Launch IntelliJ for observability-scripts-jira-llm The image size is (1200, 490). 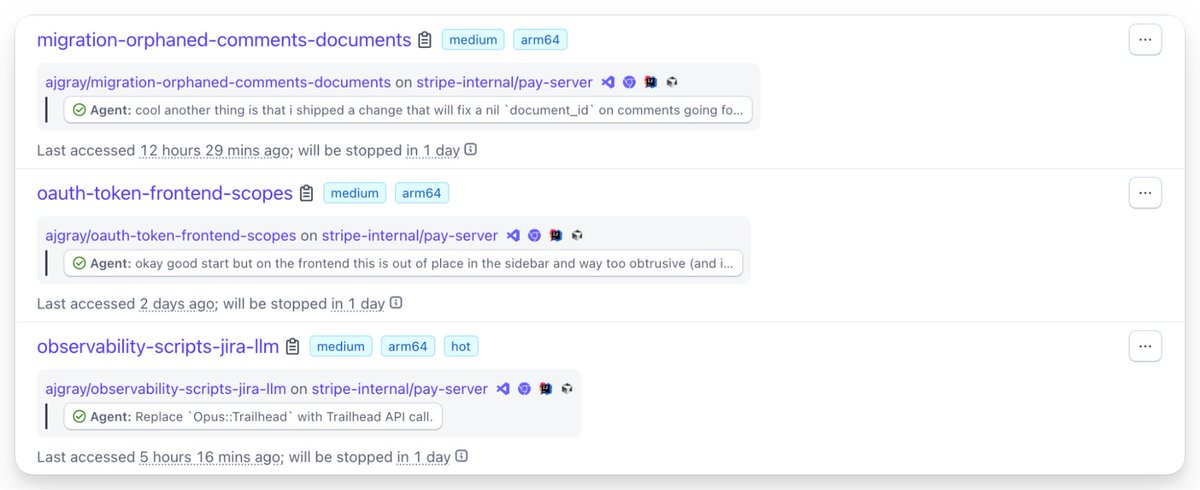coord(546,389)
